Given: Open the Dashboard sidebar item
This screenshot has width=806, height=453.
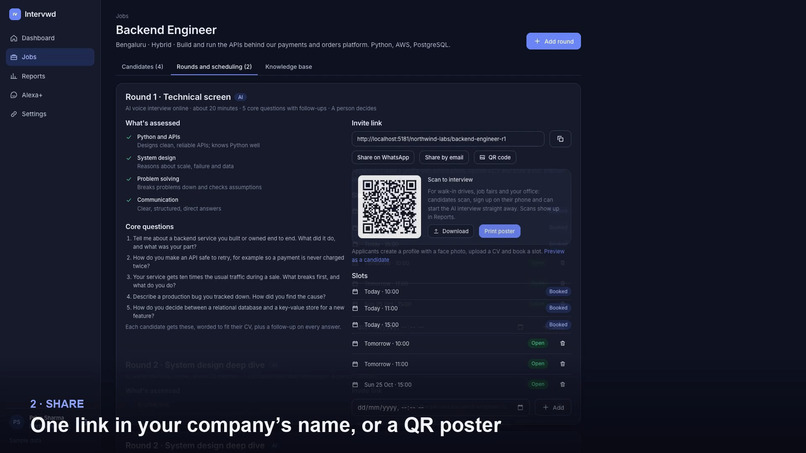Looking at the screenshot, I should (x=50, y=38).
